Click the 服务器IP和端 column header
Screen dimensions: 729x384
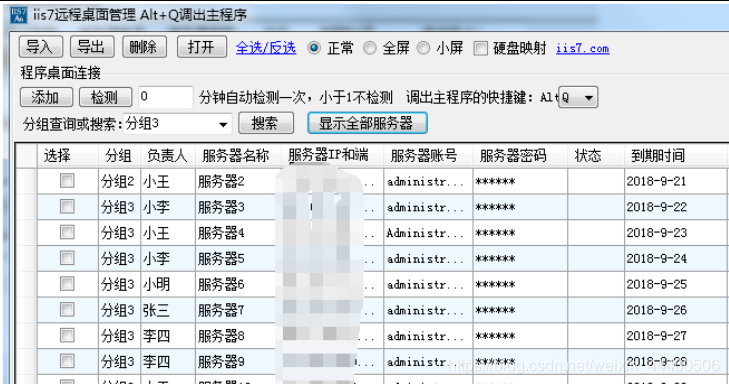(332, 156)
